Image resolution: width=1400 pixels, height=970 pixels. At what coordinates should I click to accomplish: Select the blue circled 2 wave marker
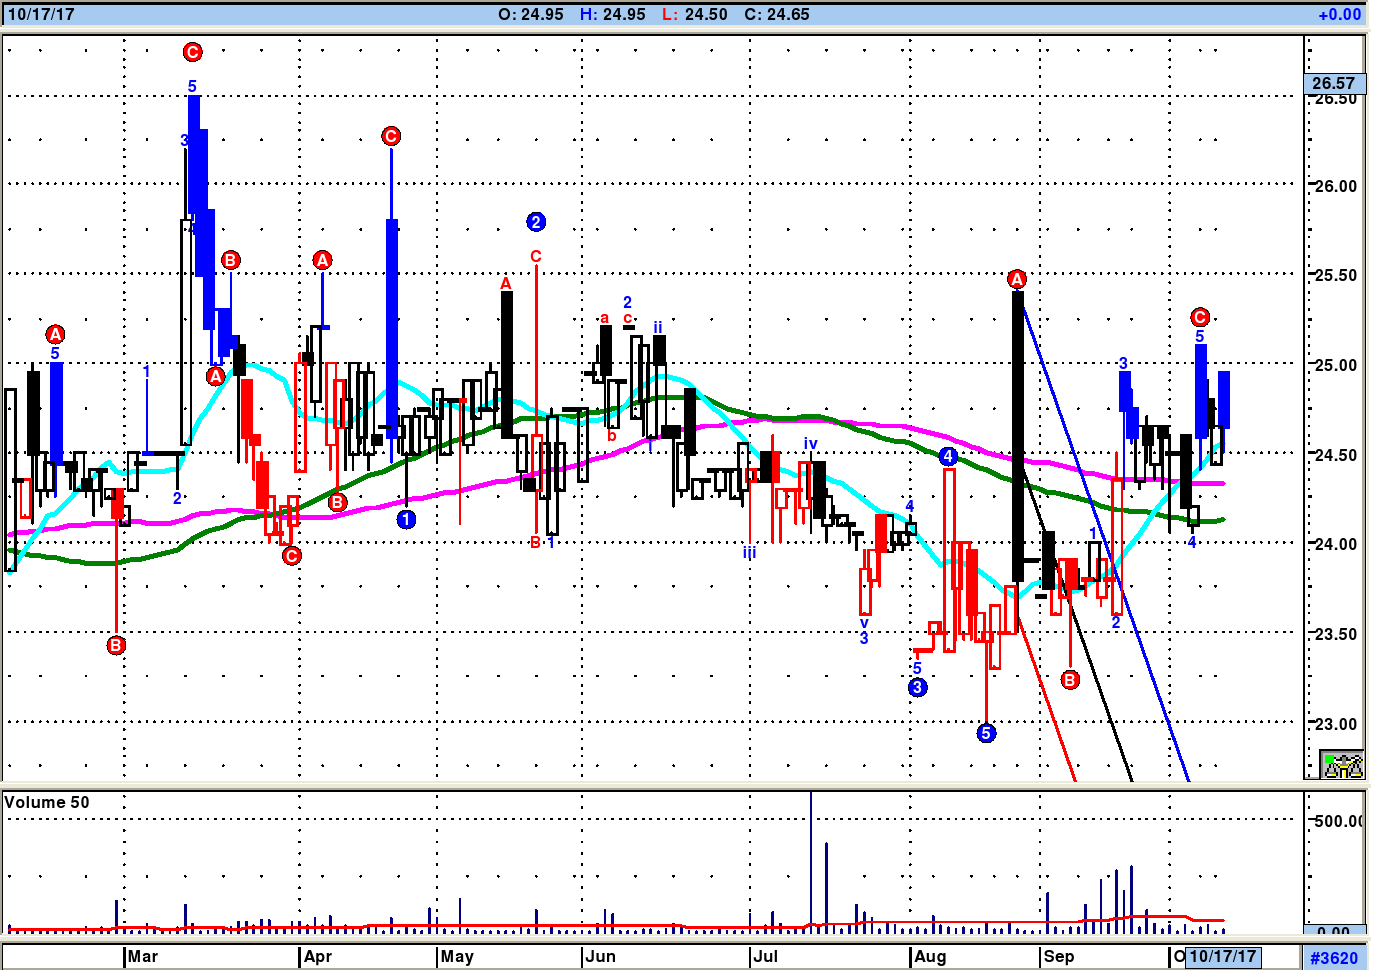(536, 222)
